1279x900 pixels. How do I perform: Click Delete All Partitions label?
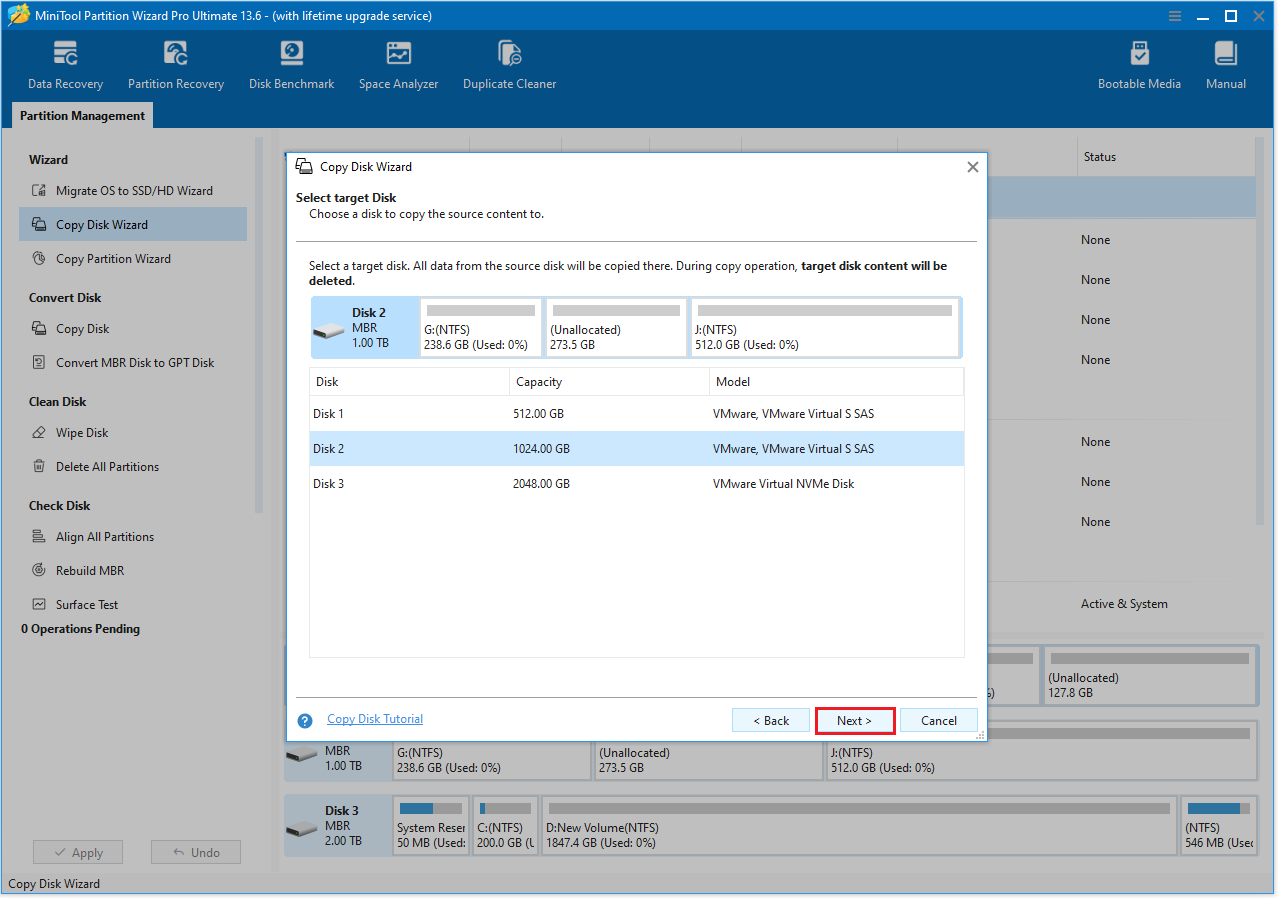click(x=107, y=467)
